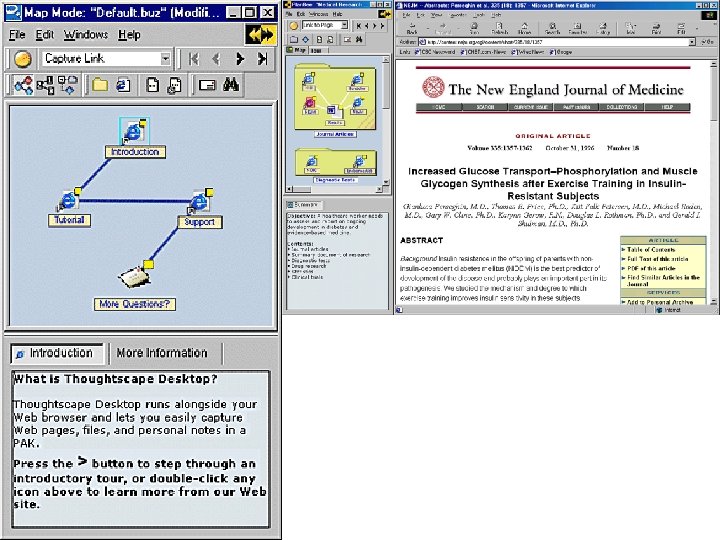The height and width of the screenshot is (540, 720).
Task: Open the Windows menu in Map Mode window
Action: tap(86, 34)
